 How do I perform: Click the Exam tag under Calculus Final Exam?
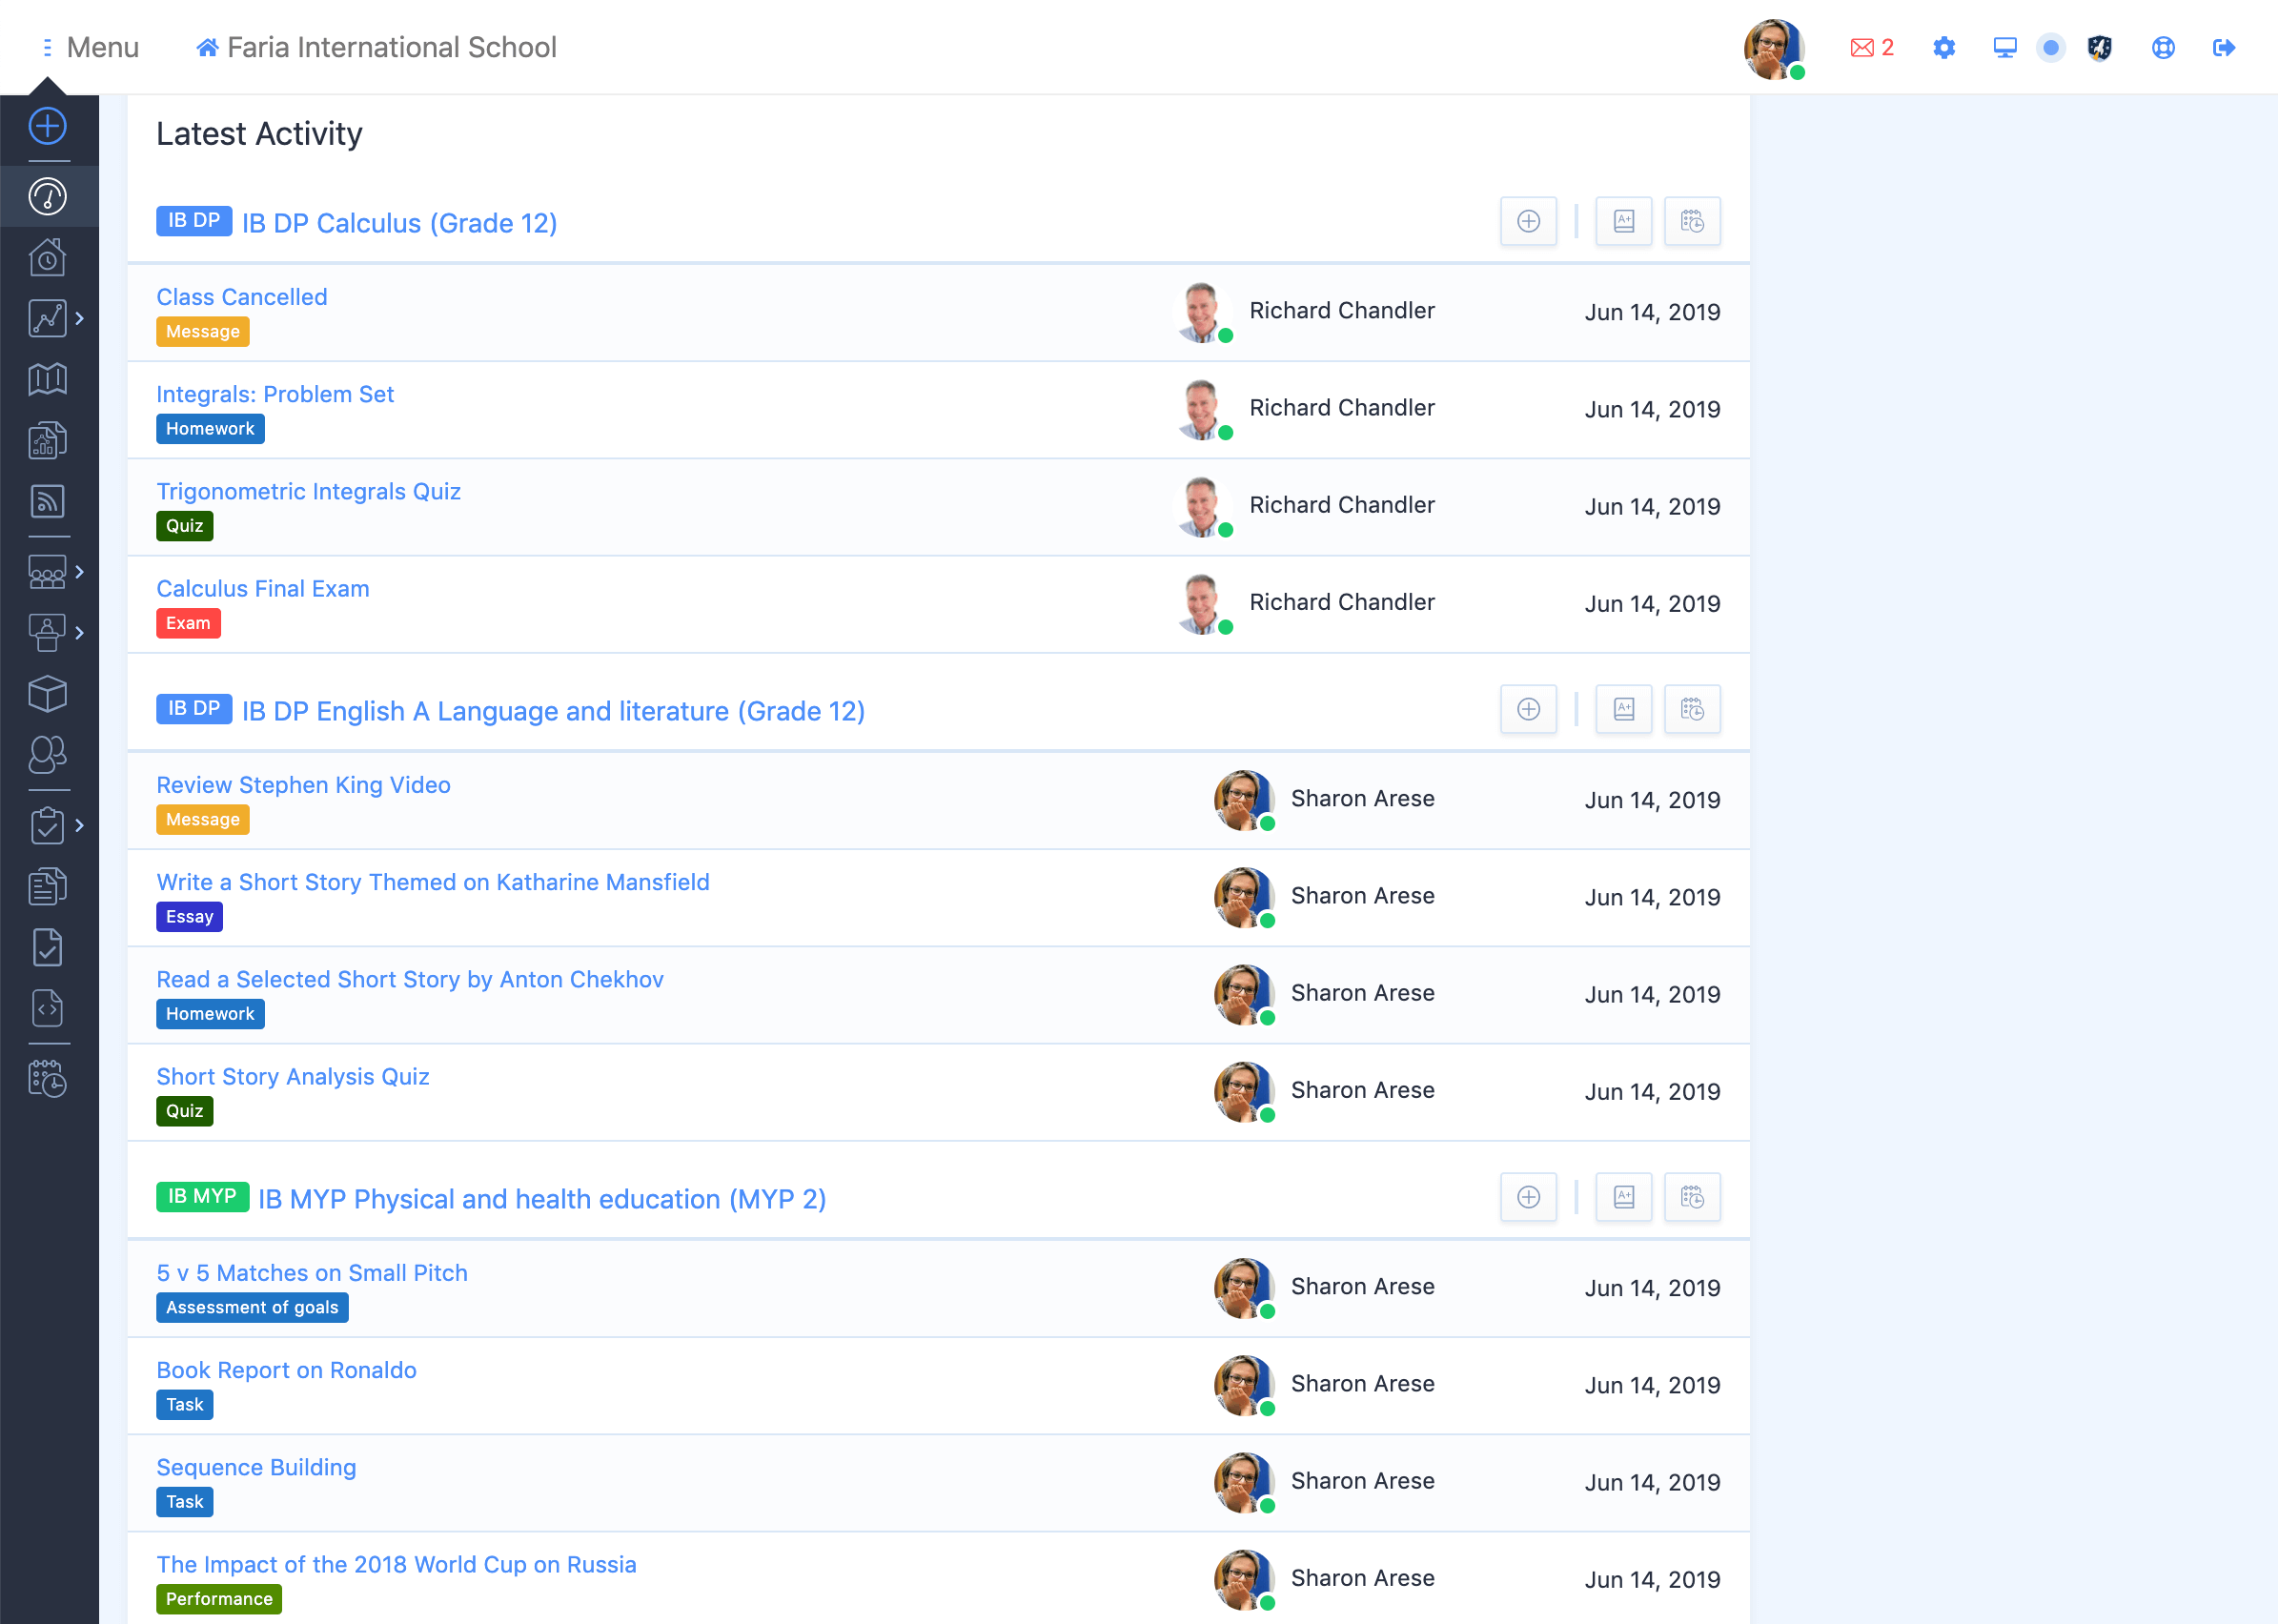(188, 623)
